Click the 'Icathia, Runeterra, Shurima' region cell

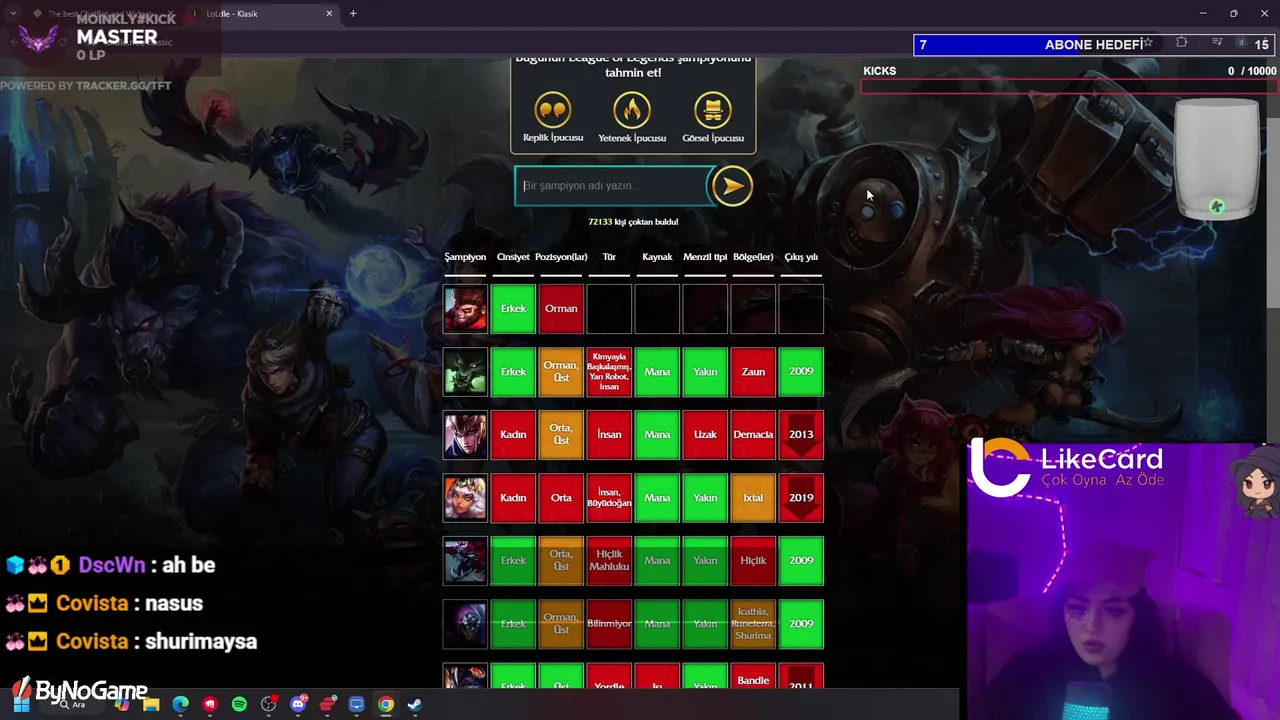coord(753,624)
